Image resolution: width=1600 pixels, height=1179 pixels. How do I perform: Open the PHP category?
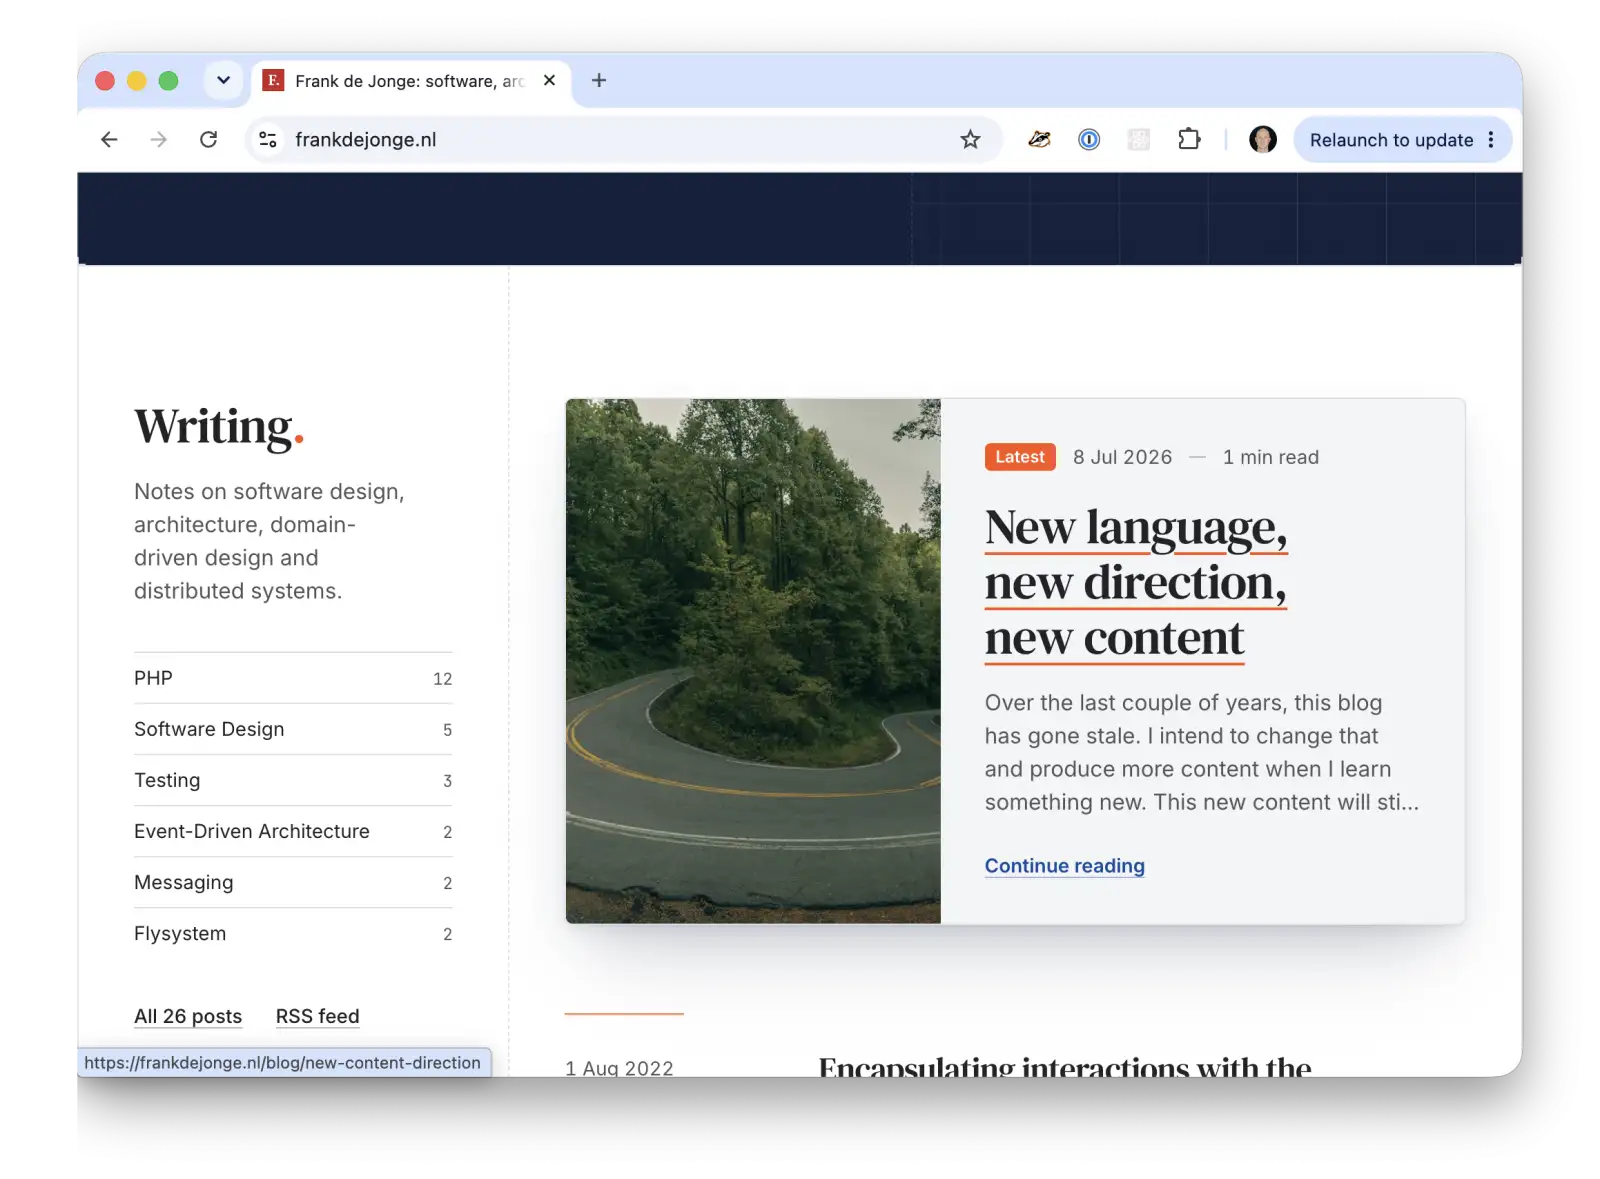293,678
